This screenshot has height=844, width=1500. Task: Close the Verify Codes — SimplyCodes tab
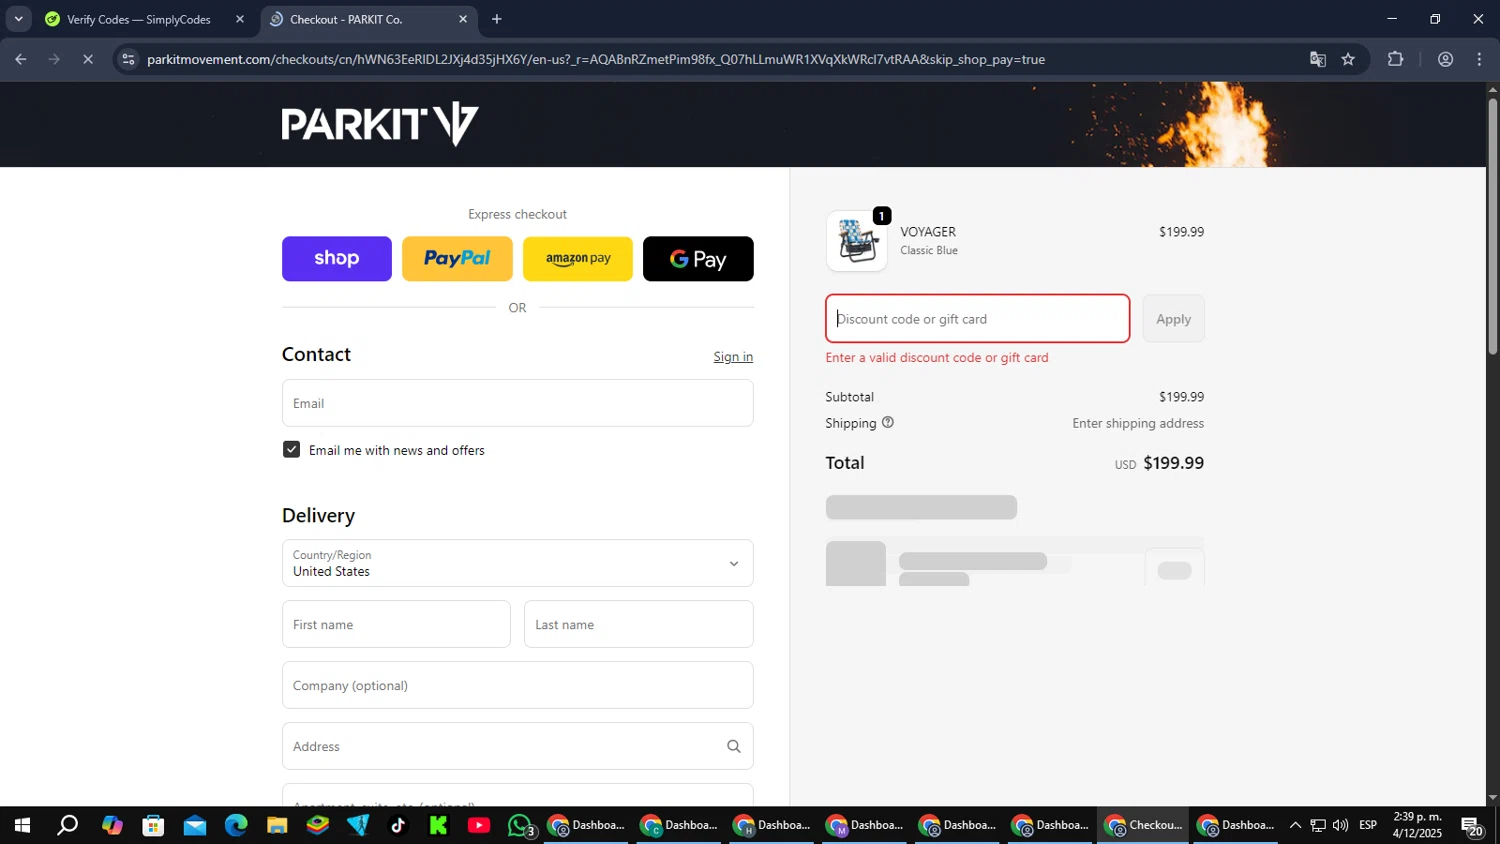[x=240, y=19]
